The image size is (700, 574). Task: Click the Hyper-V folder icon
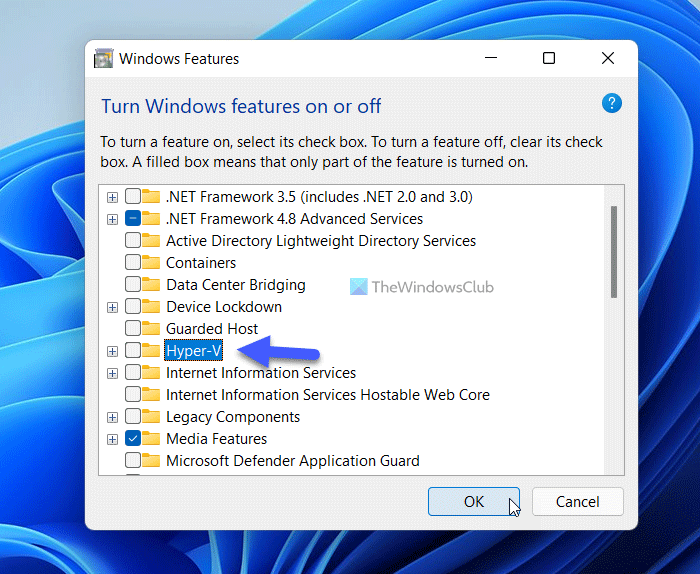tap(151, 350)
